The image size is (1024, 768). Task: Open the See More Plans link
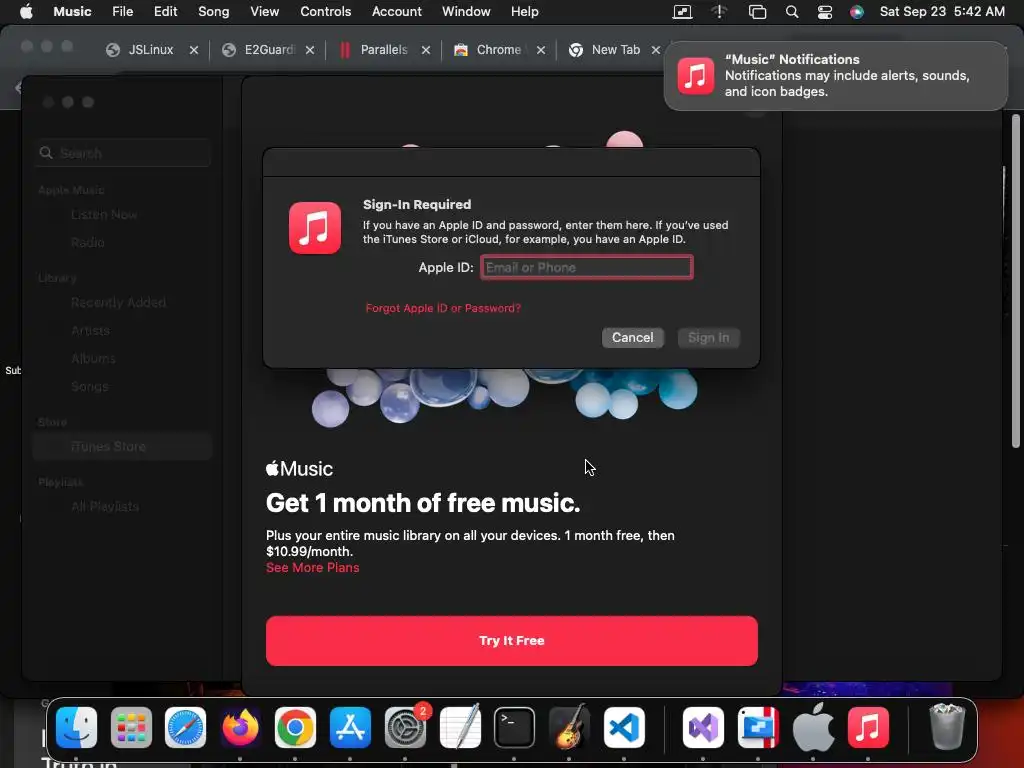(312, 568)
